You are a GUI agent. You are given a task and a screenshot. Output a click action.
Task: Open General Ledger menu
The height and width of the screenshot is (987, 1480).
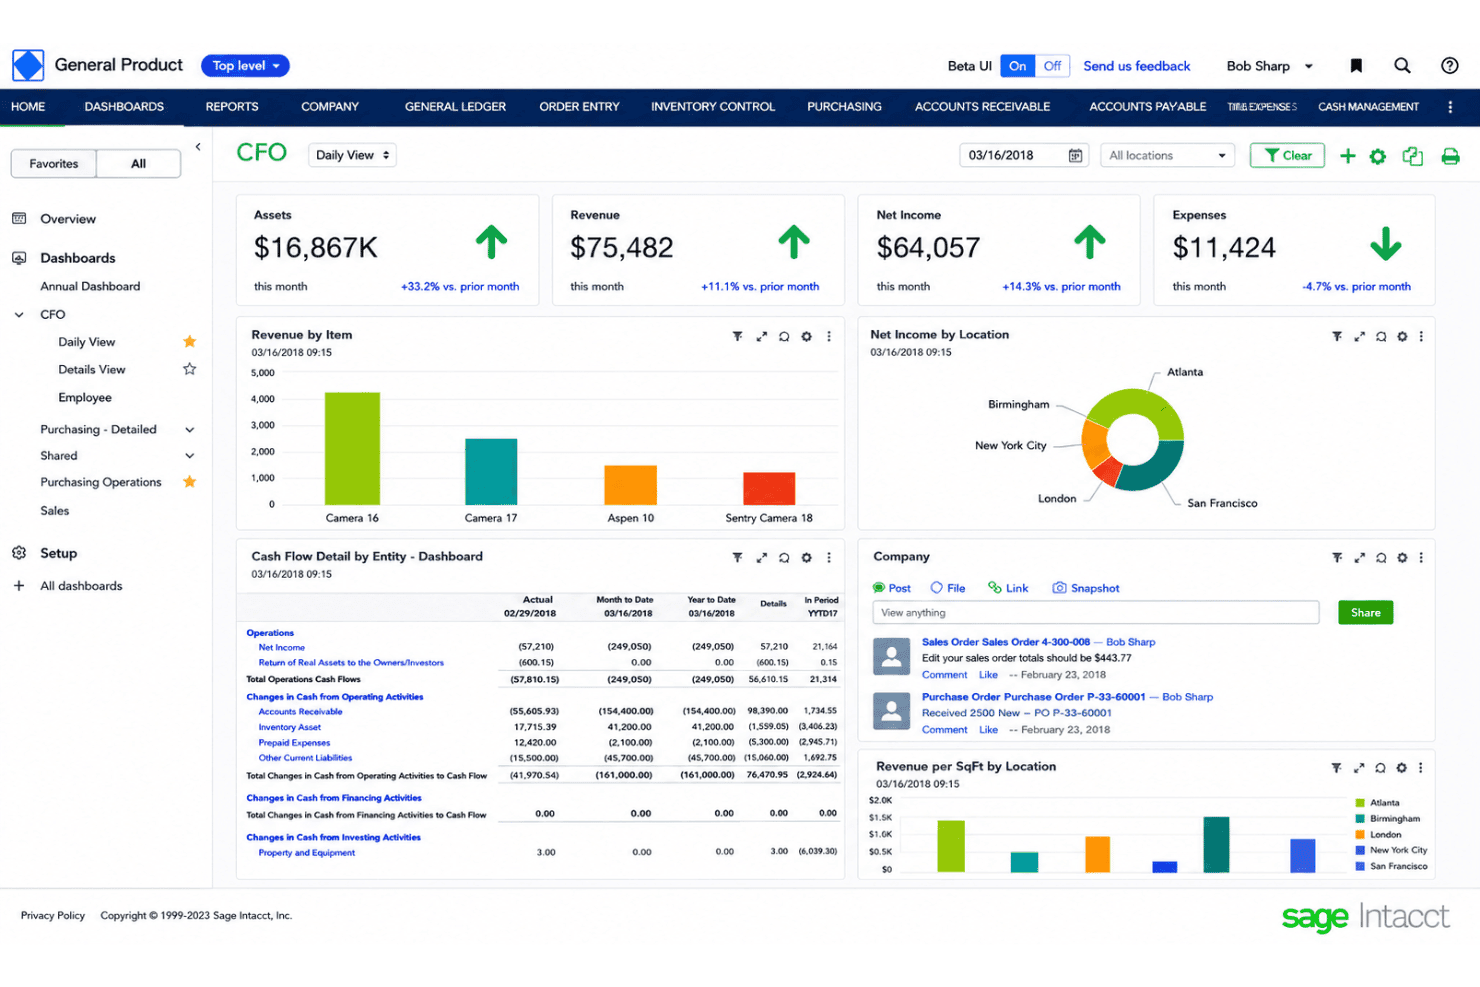coord(455,107)
